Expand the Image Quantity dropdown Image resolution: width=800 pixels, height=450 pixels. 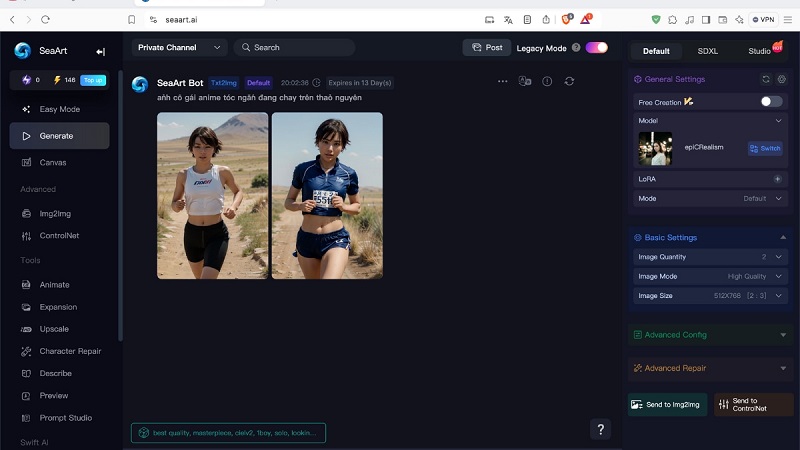[x=778, y=257]
